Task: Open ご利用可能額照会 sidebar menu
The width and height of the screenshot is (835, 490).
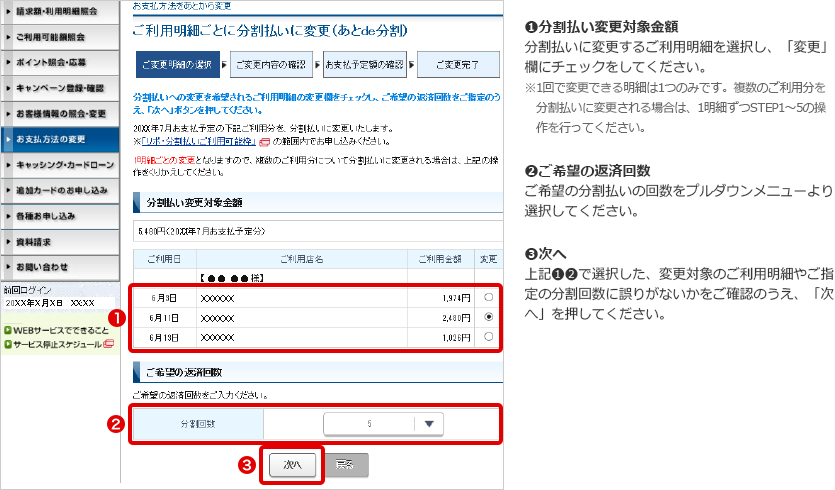Action: 59,37
